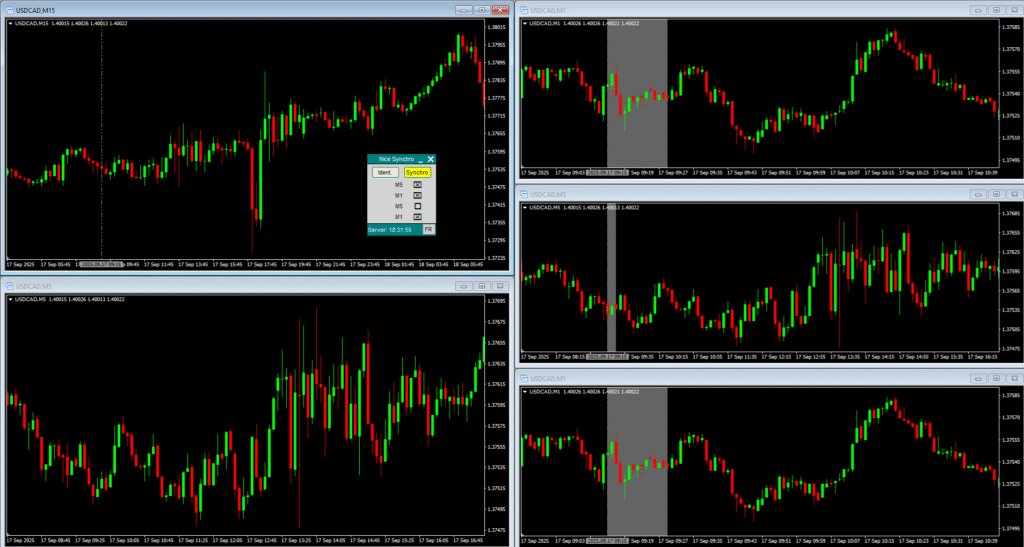Expand the triangle beside USDCAD,M15 chart label
Image resolution: width=1024 pixels, height=547 pixels.
10,23
